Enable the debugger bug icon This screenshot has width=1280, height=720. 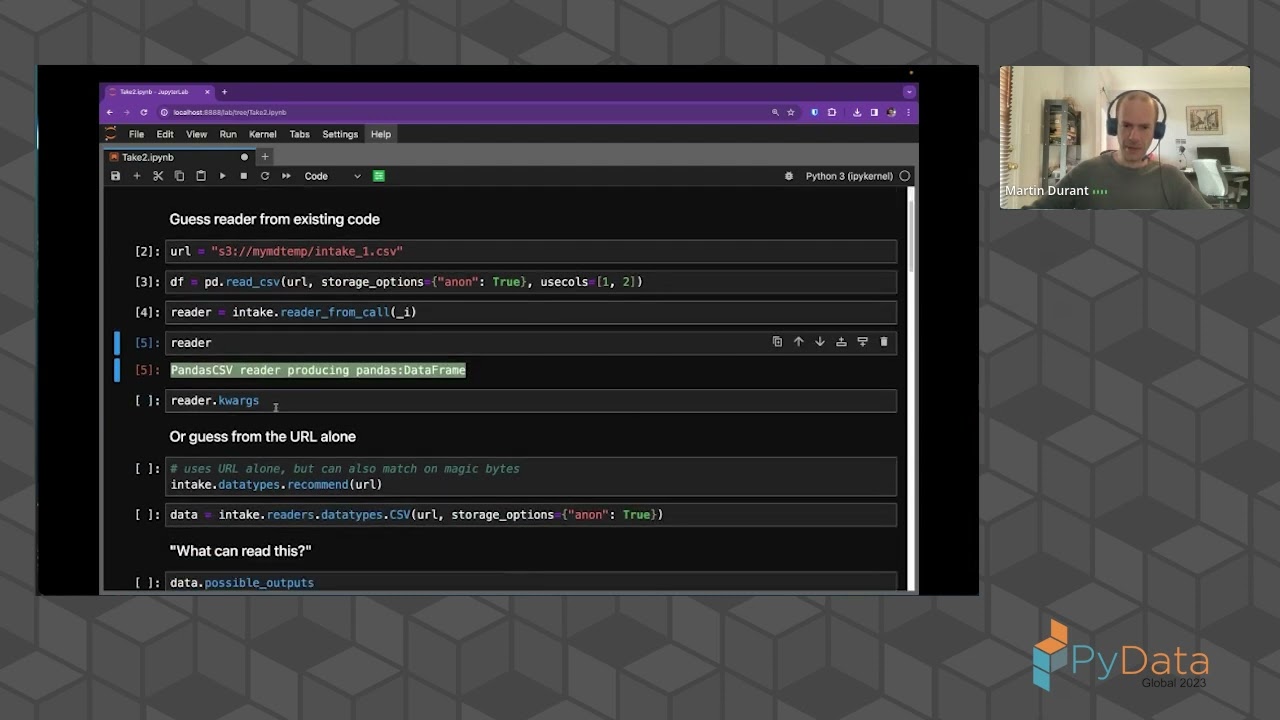(x=789, y=176)
